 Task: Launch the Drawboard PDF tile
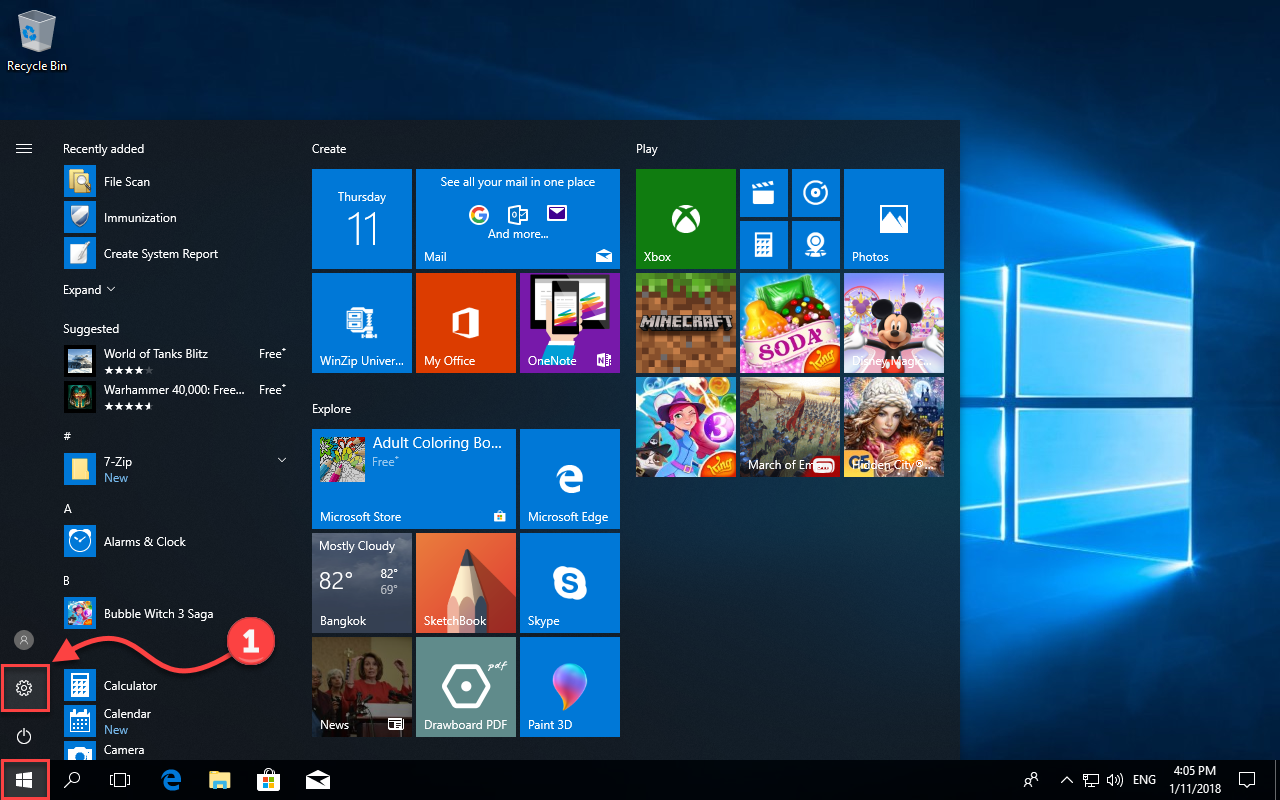(466, 687)
